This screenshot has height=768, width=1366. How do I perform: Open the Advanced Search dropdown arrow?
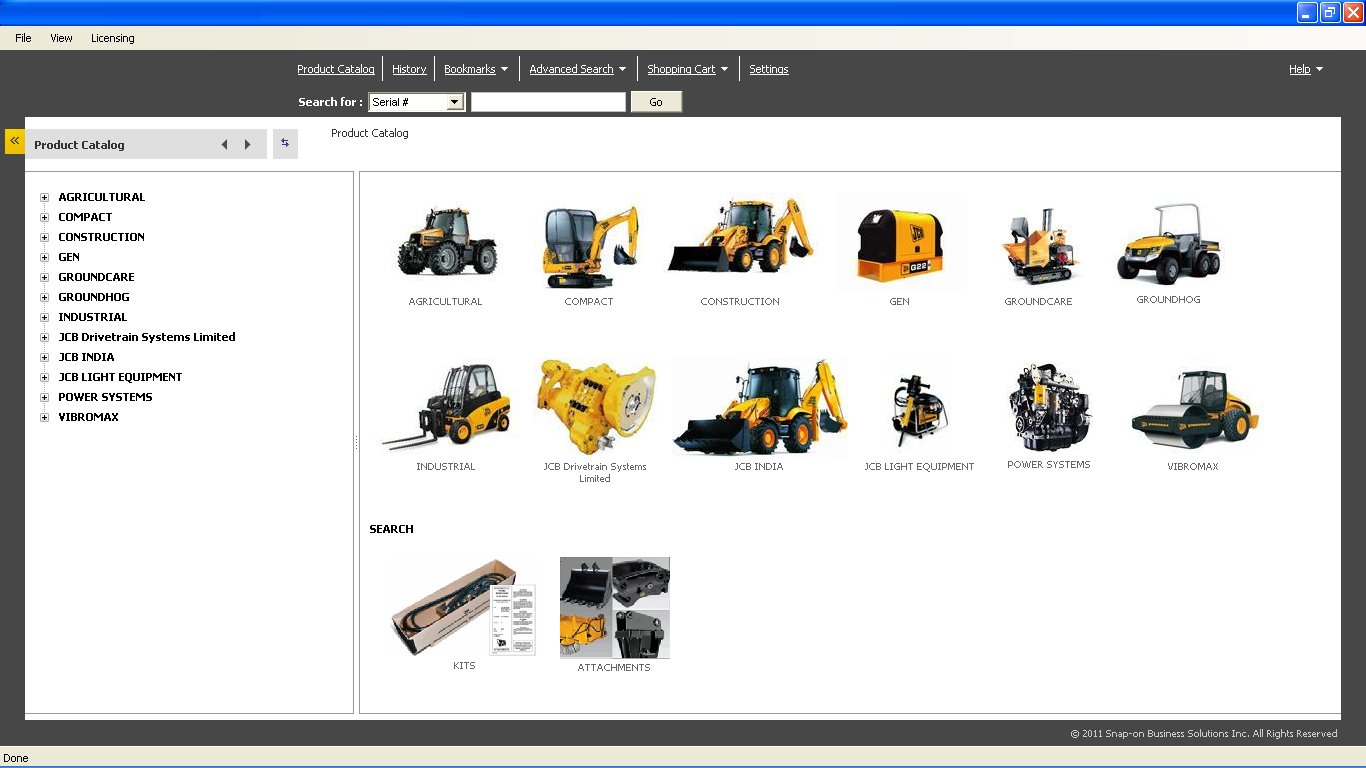tap(623, 69)
